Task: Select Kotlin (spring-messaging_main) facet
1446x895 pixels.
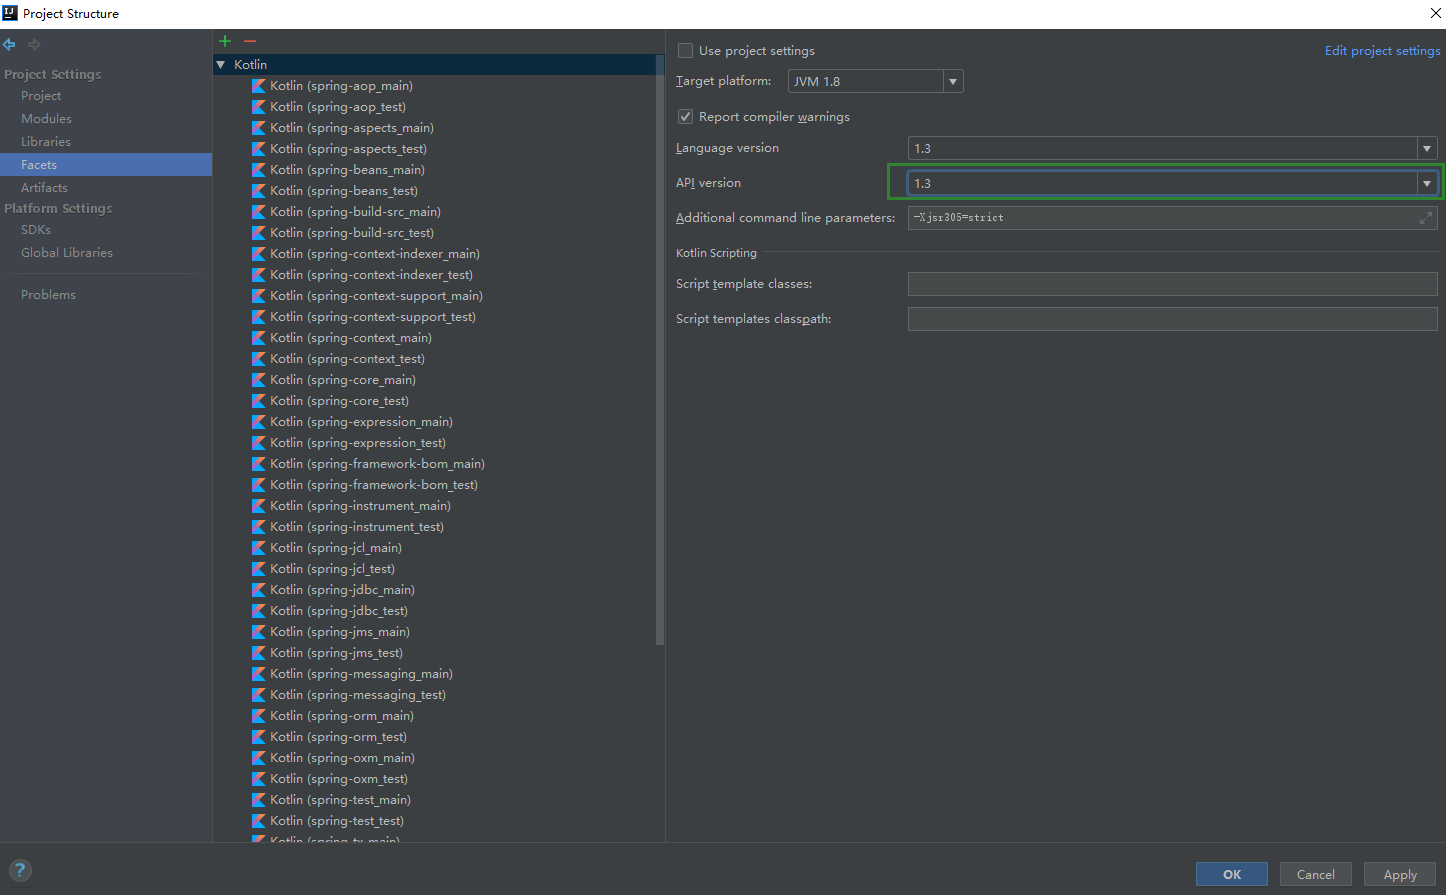Action: [361, 674]
